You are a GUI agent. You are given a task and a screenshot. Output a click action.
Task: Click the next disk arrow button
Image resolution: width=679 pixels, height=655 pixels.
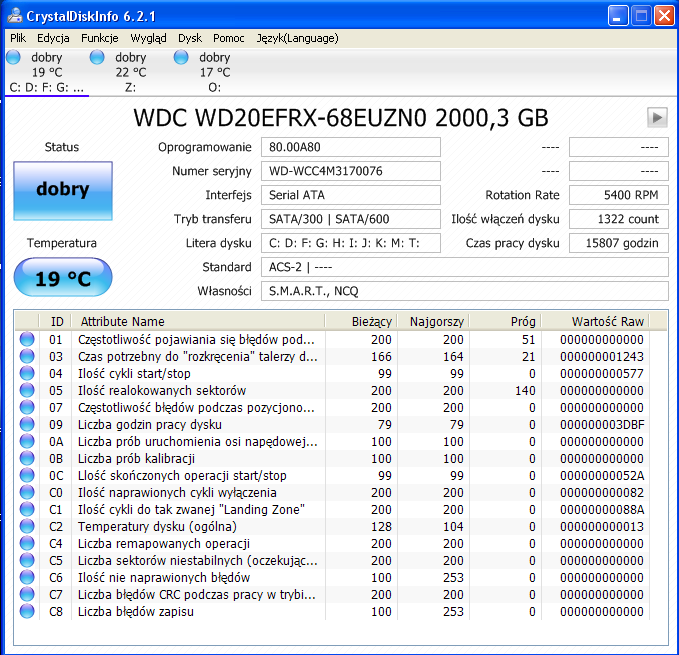click(x=657, y=117)
